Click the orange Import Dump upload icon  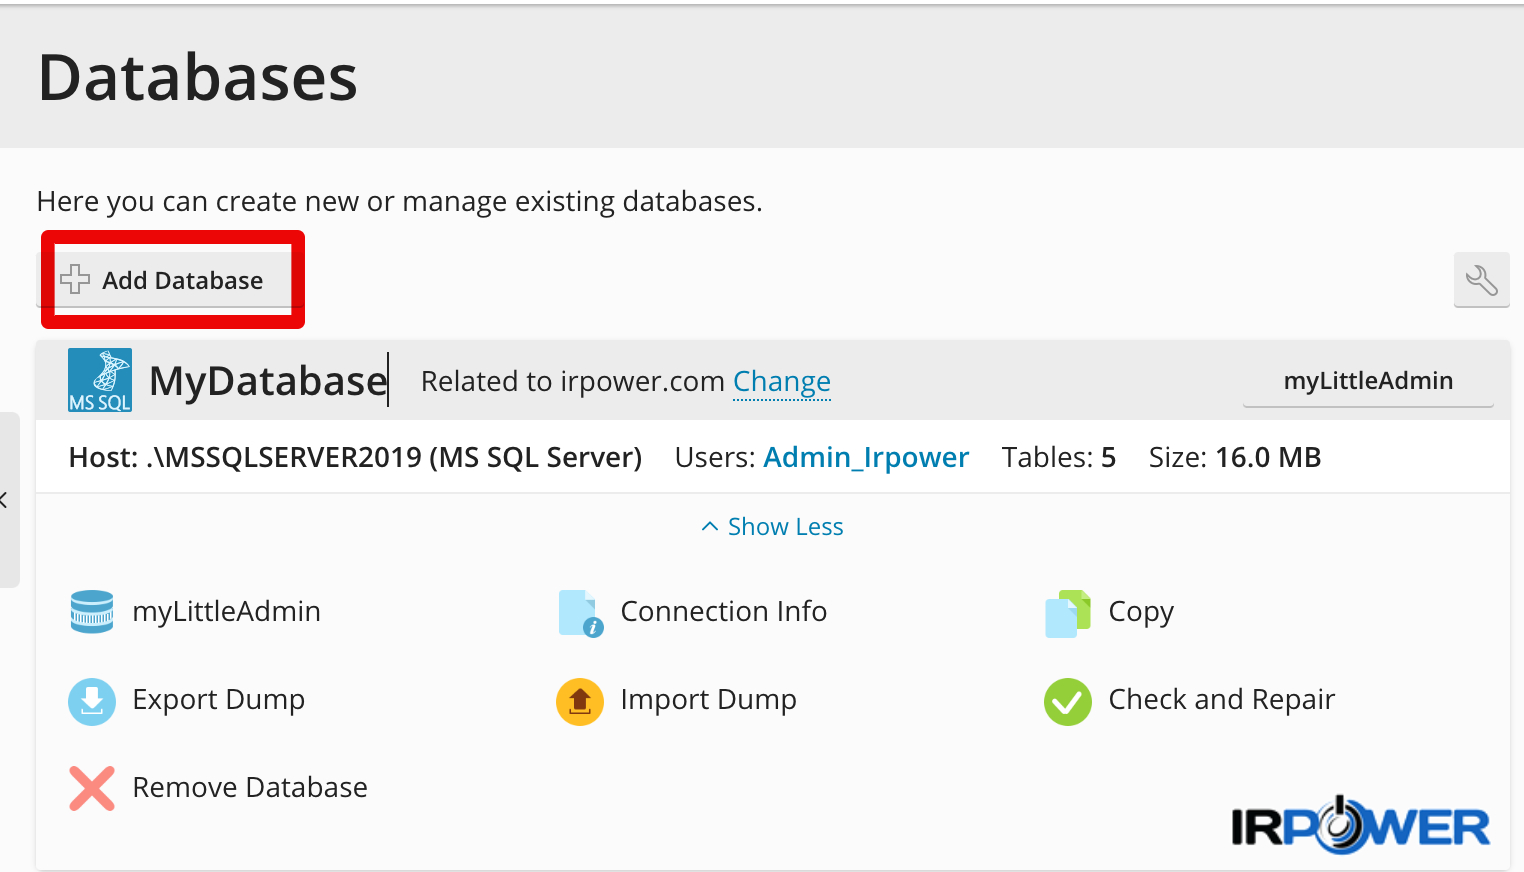point(580,701)
